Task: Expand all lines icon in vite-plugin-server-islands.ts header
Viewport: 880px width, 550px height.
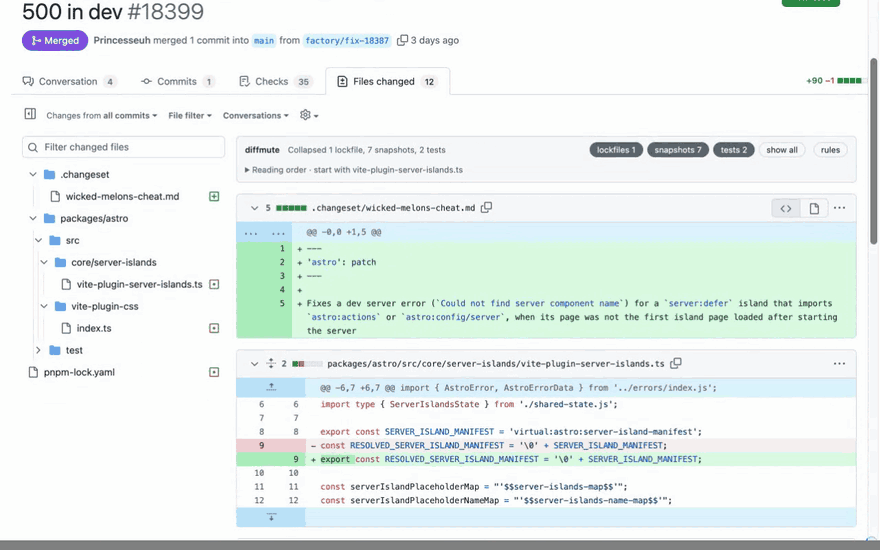Action: [271, 363]
